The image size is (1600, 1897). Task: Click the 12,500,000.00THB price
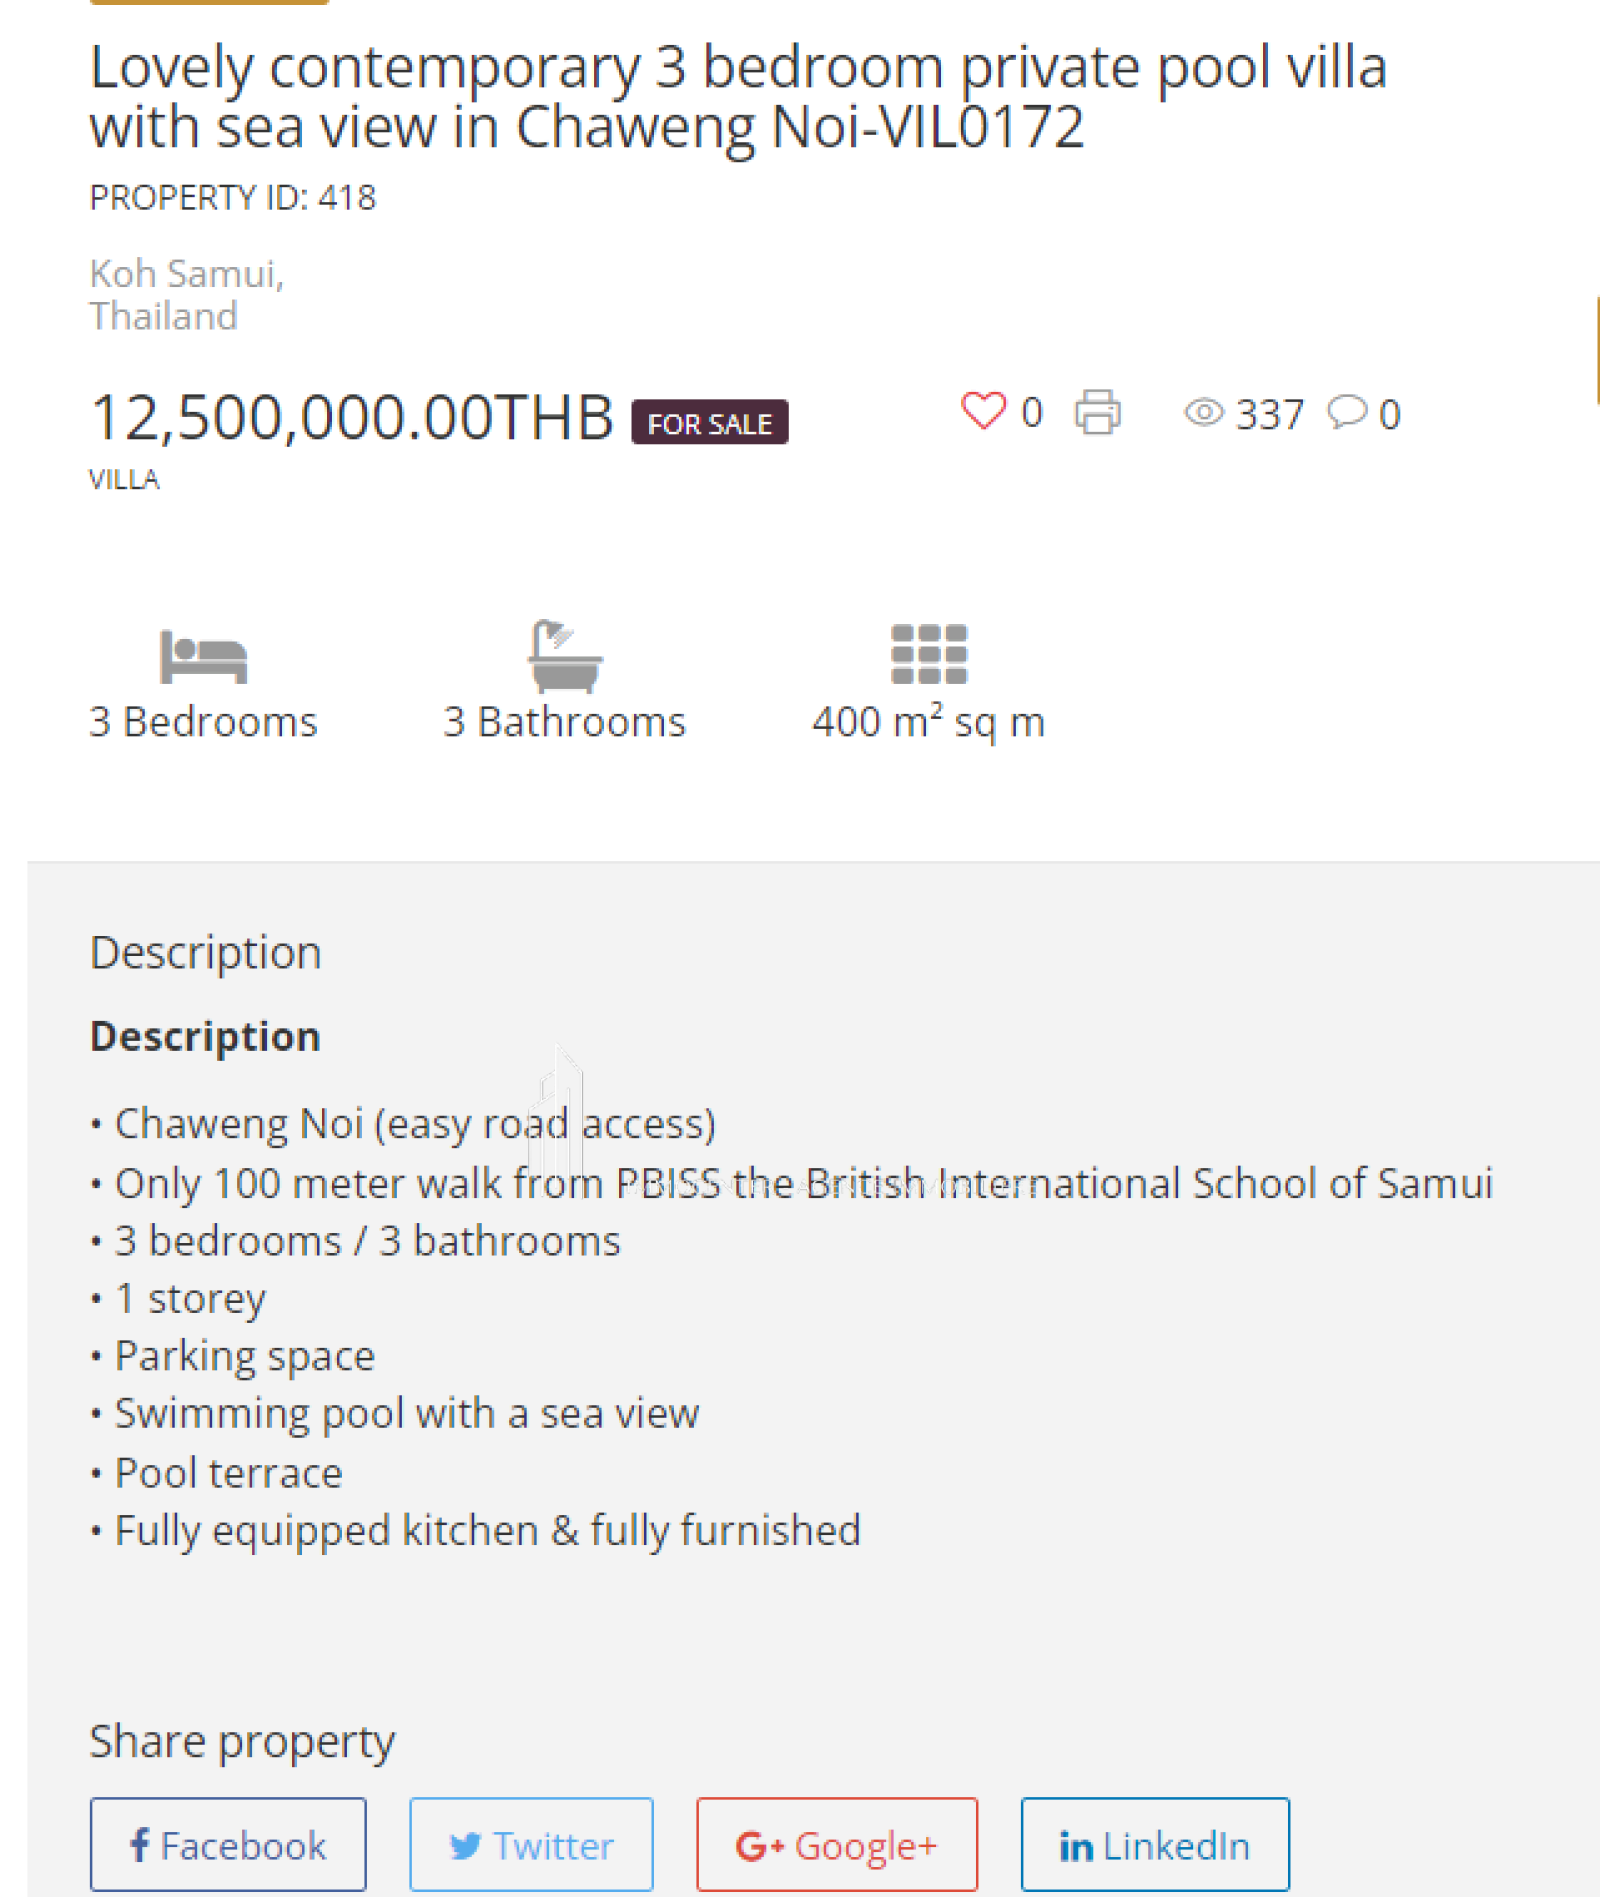click(x=352, y=417)
